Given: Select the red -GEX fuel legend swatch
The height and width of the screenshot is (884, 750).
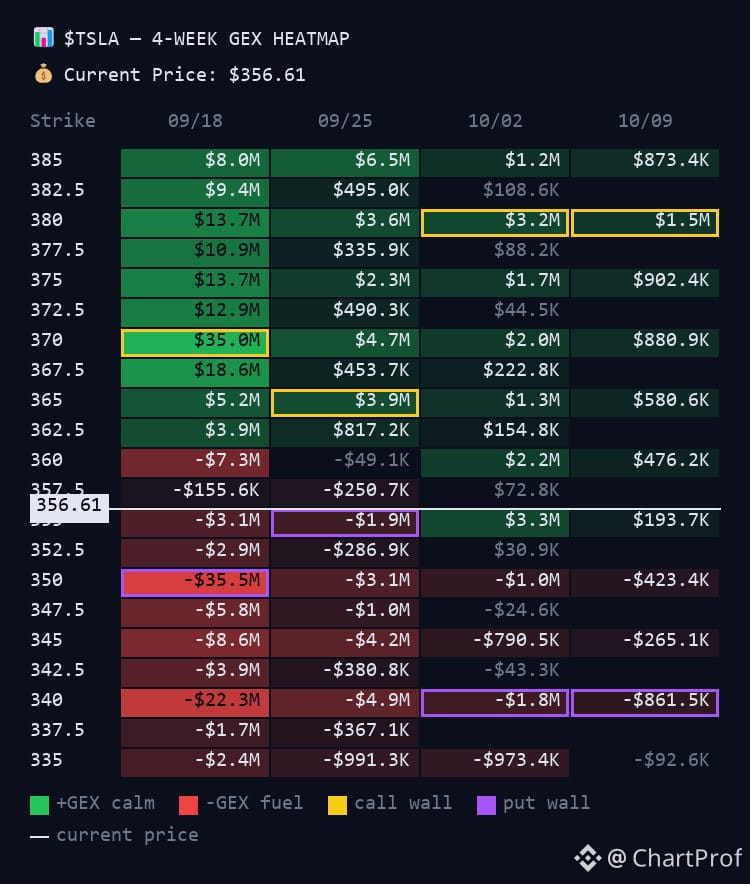Looking at the screenshot, I should pyautogui.click(x=188, y=805).
